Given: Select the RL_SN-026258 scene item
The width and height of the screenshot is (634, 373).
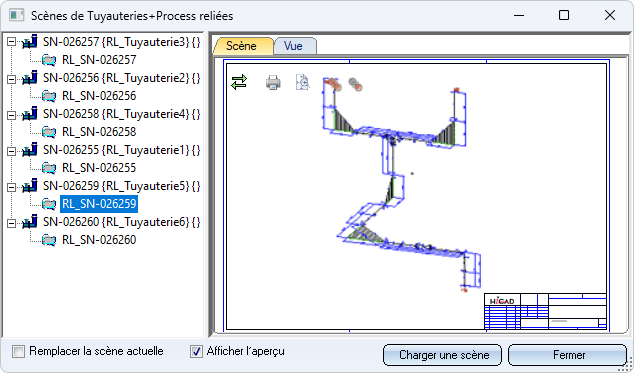Looking at the screenshot, I should tap(99, 132).
